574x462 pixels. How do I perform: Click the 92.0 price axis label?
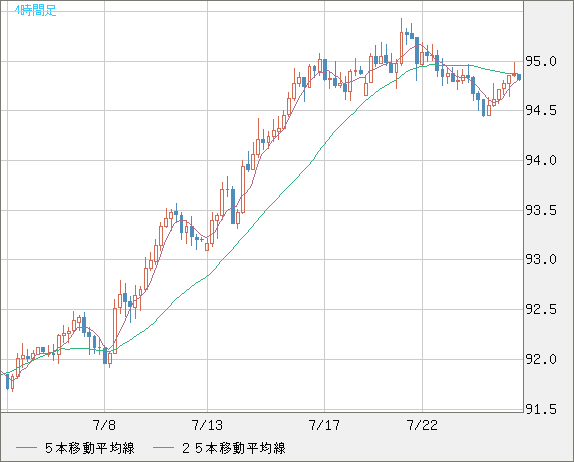541,359
